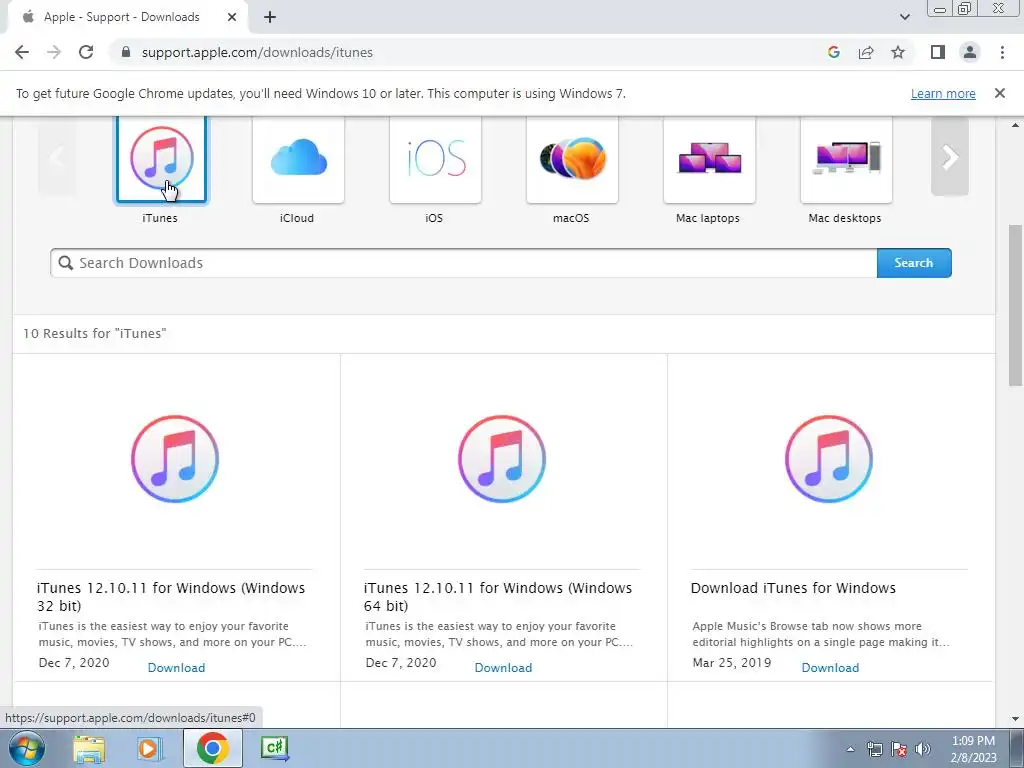This screenshot has height=768, width=1024.
Task: Reload the page
Action: [86, 52]
